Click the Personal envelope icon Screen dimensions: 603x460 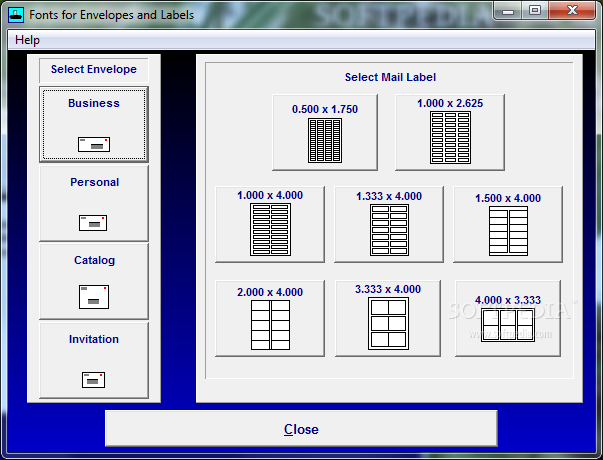(93, 223)
